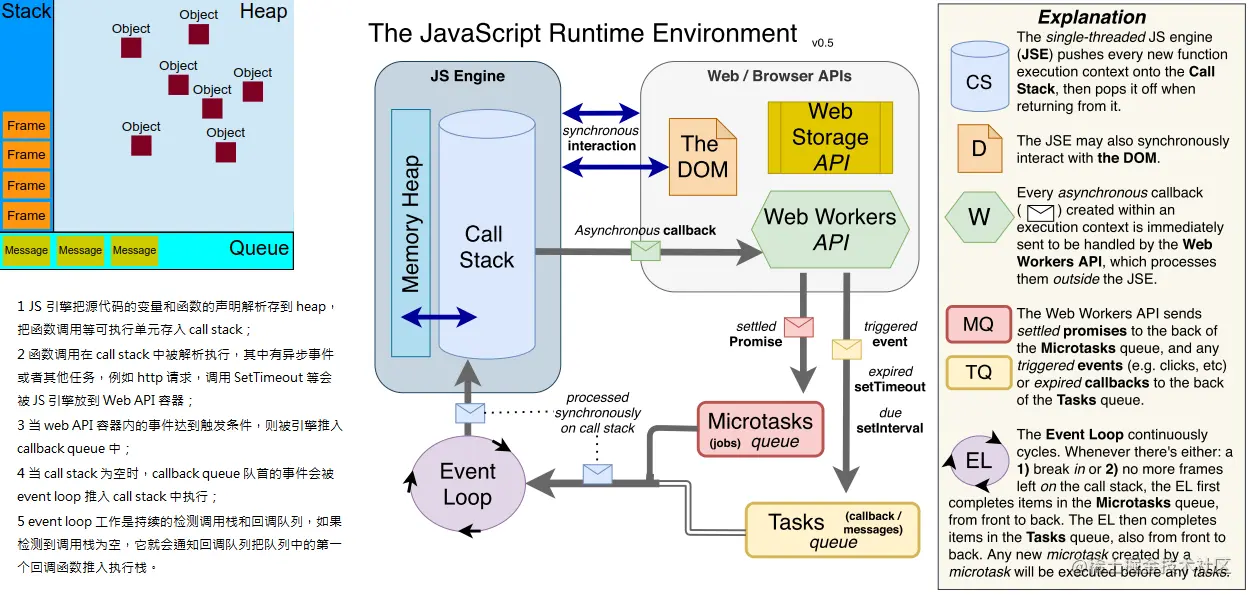Click the expired setTimeout label
The width and height of the screenshot is (1250, 595).
[890, 379]
